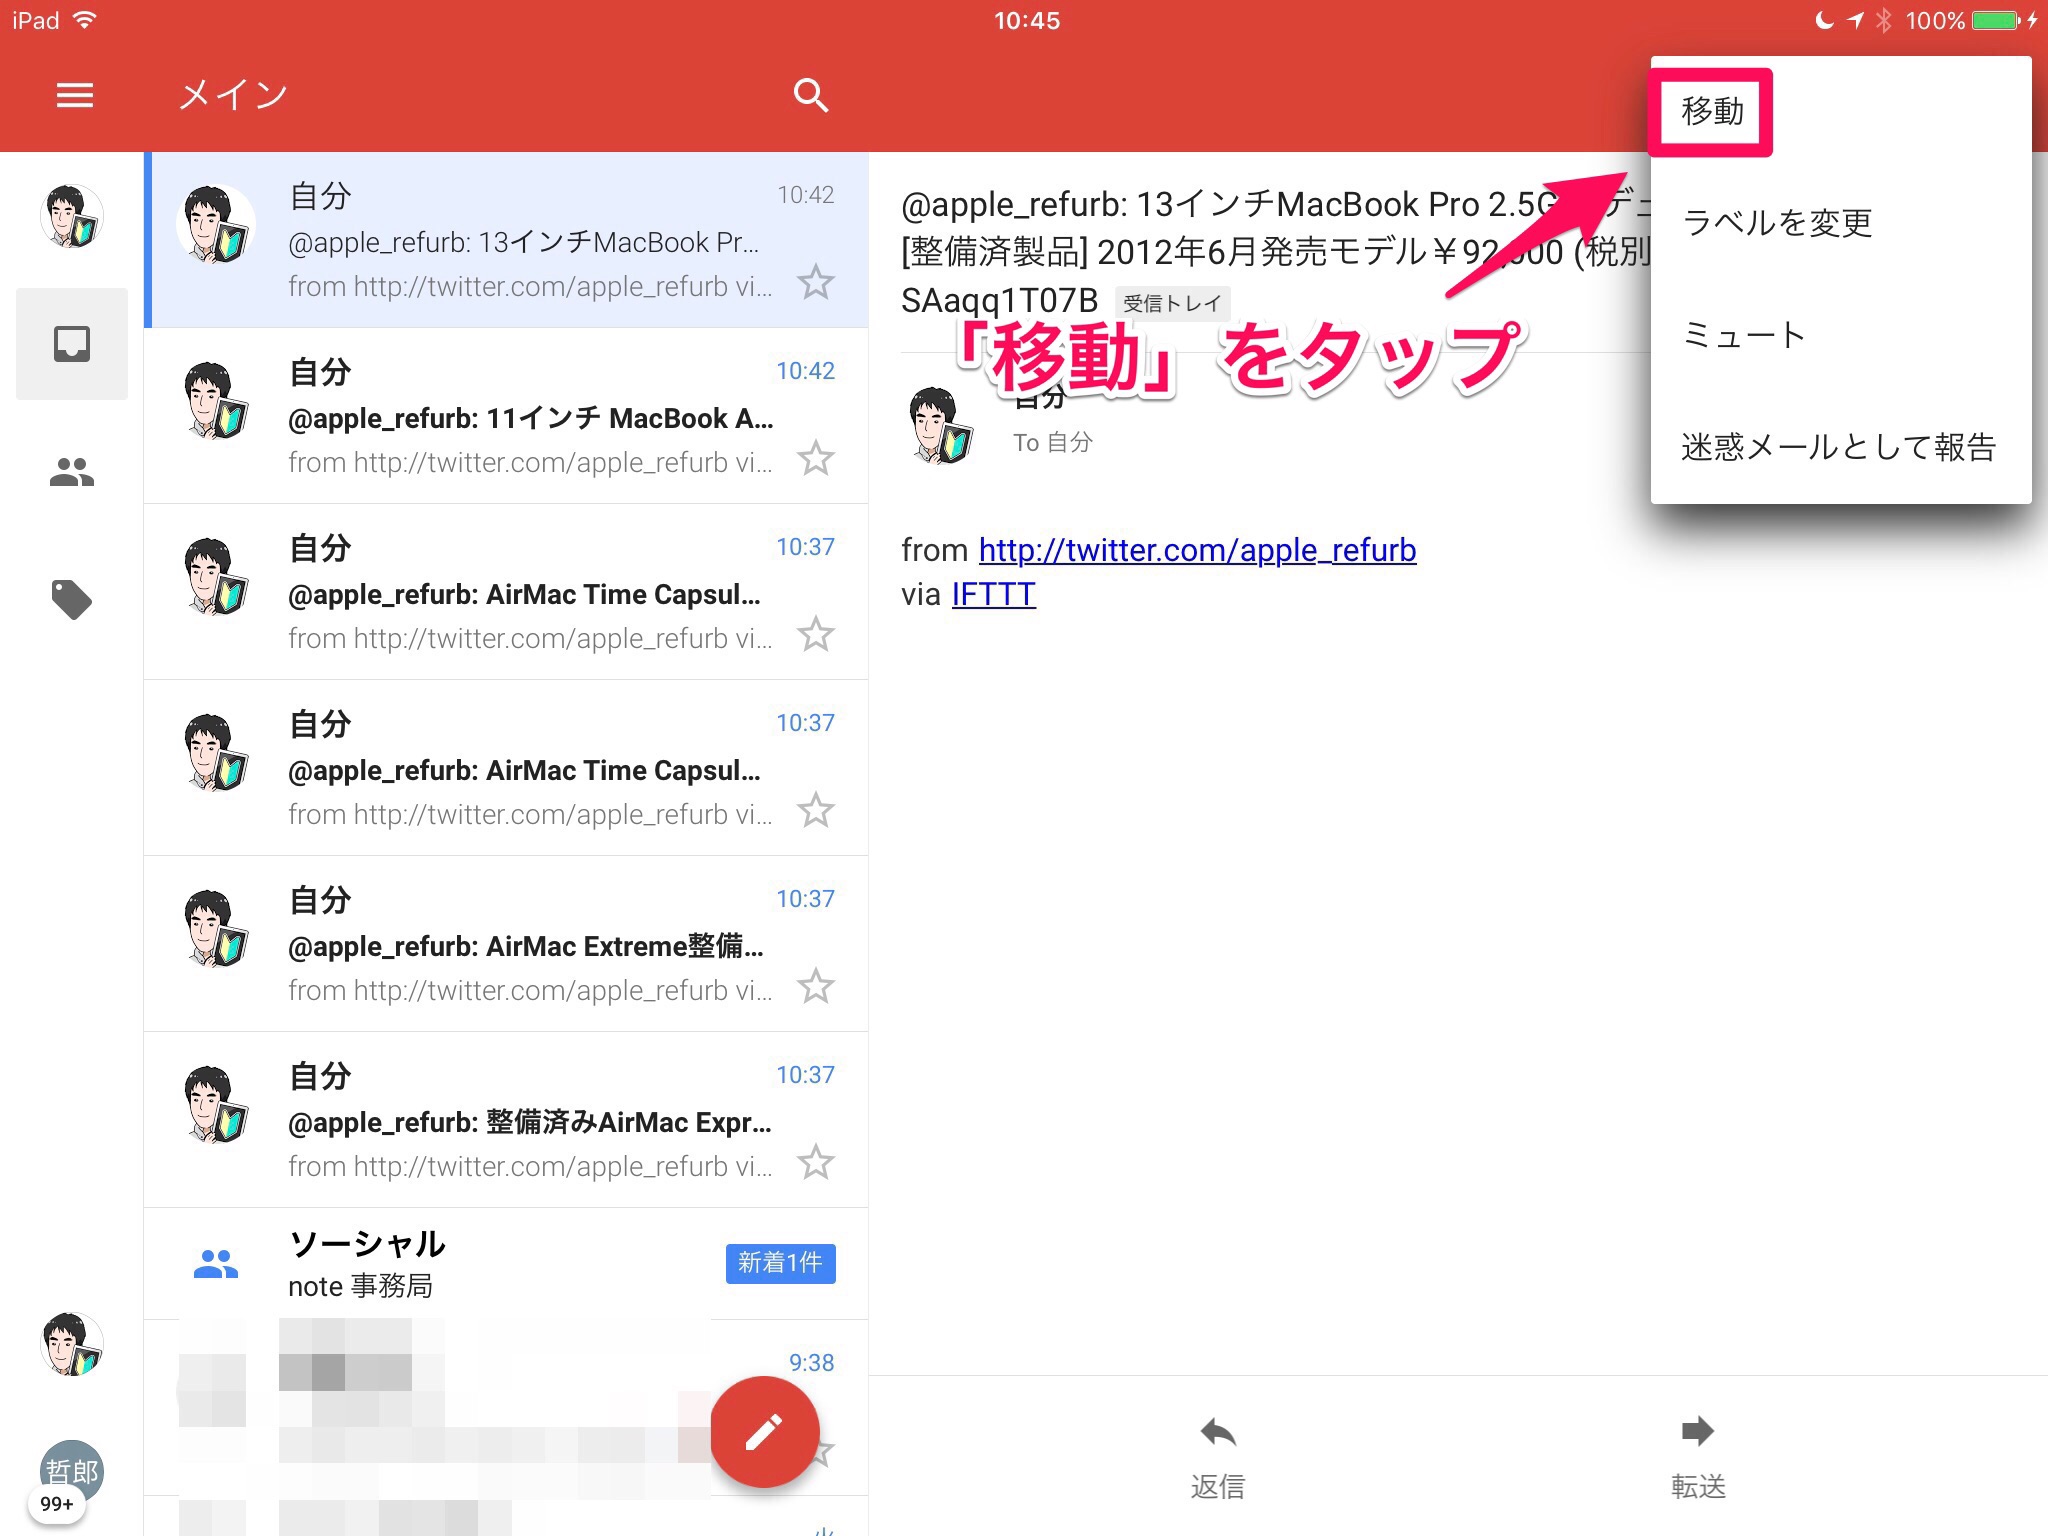Star the 13インチMacBook Pro email
This screenshot has height=1536, width=2048.
(816, 282)
